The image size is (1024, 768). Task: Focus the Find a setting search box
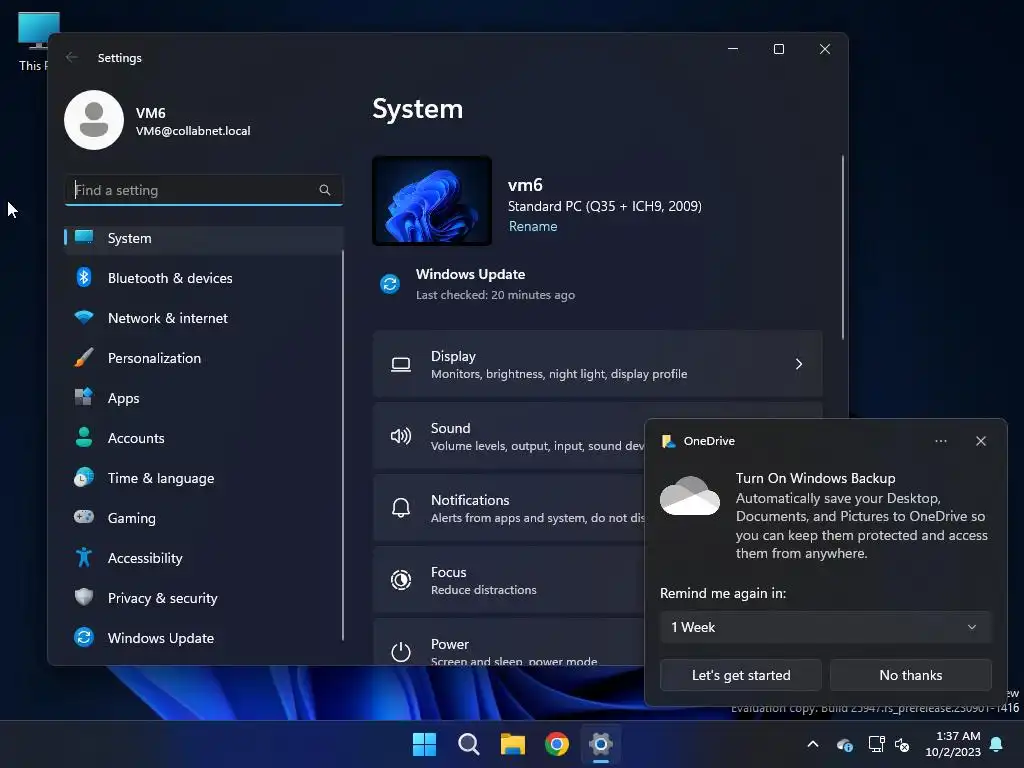click(x=204, y=190)
